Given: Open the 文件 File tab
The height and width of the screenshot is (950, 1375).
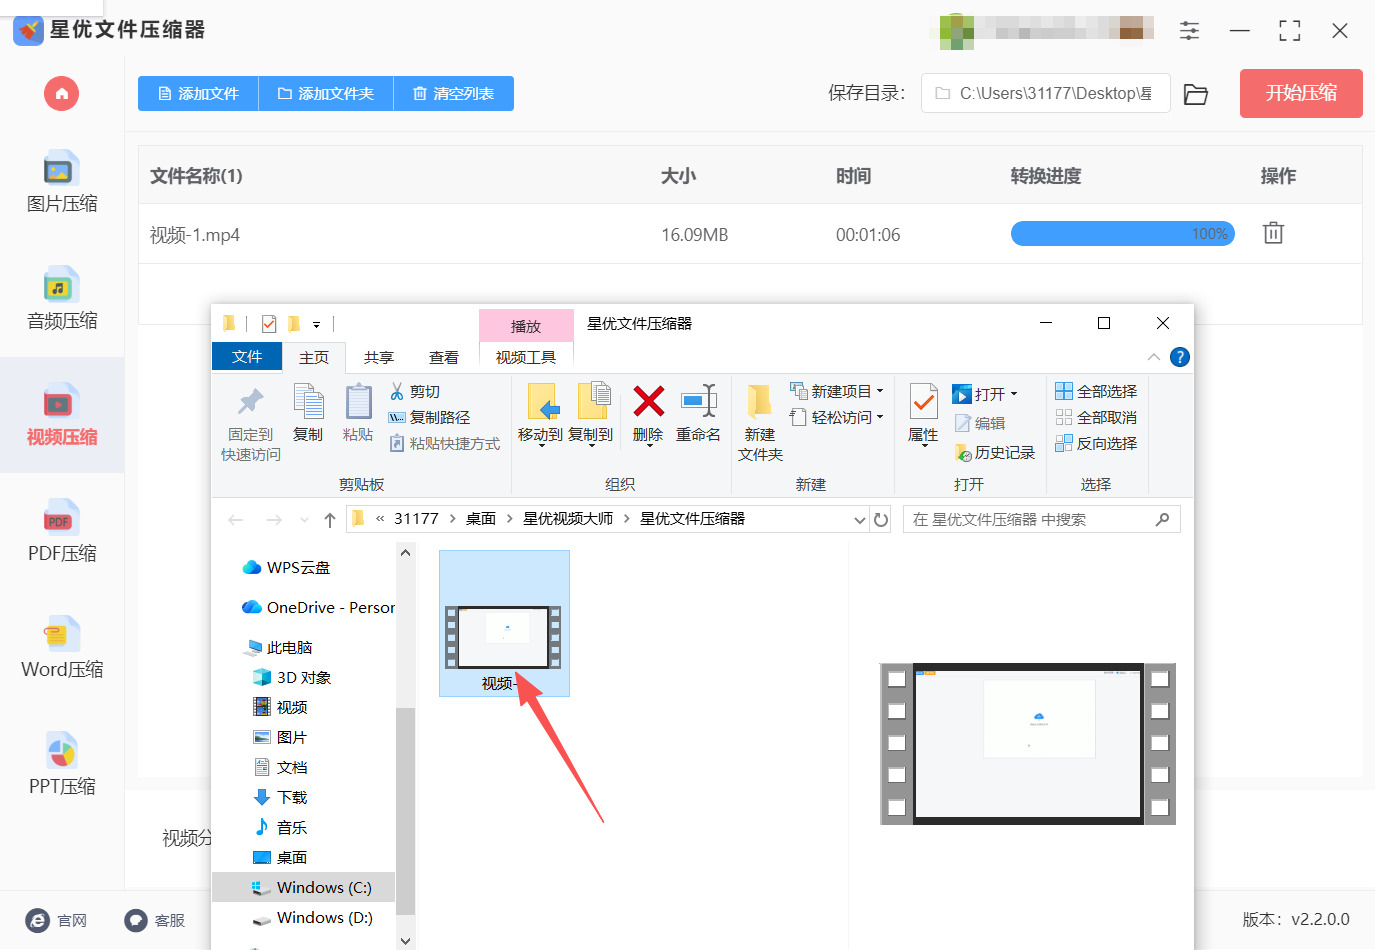Looking at the screenshot, I should tap(247, 357).
